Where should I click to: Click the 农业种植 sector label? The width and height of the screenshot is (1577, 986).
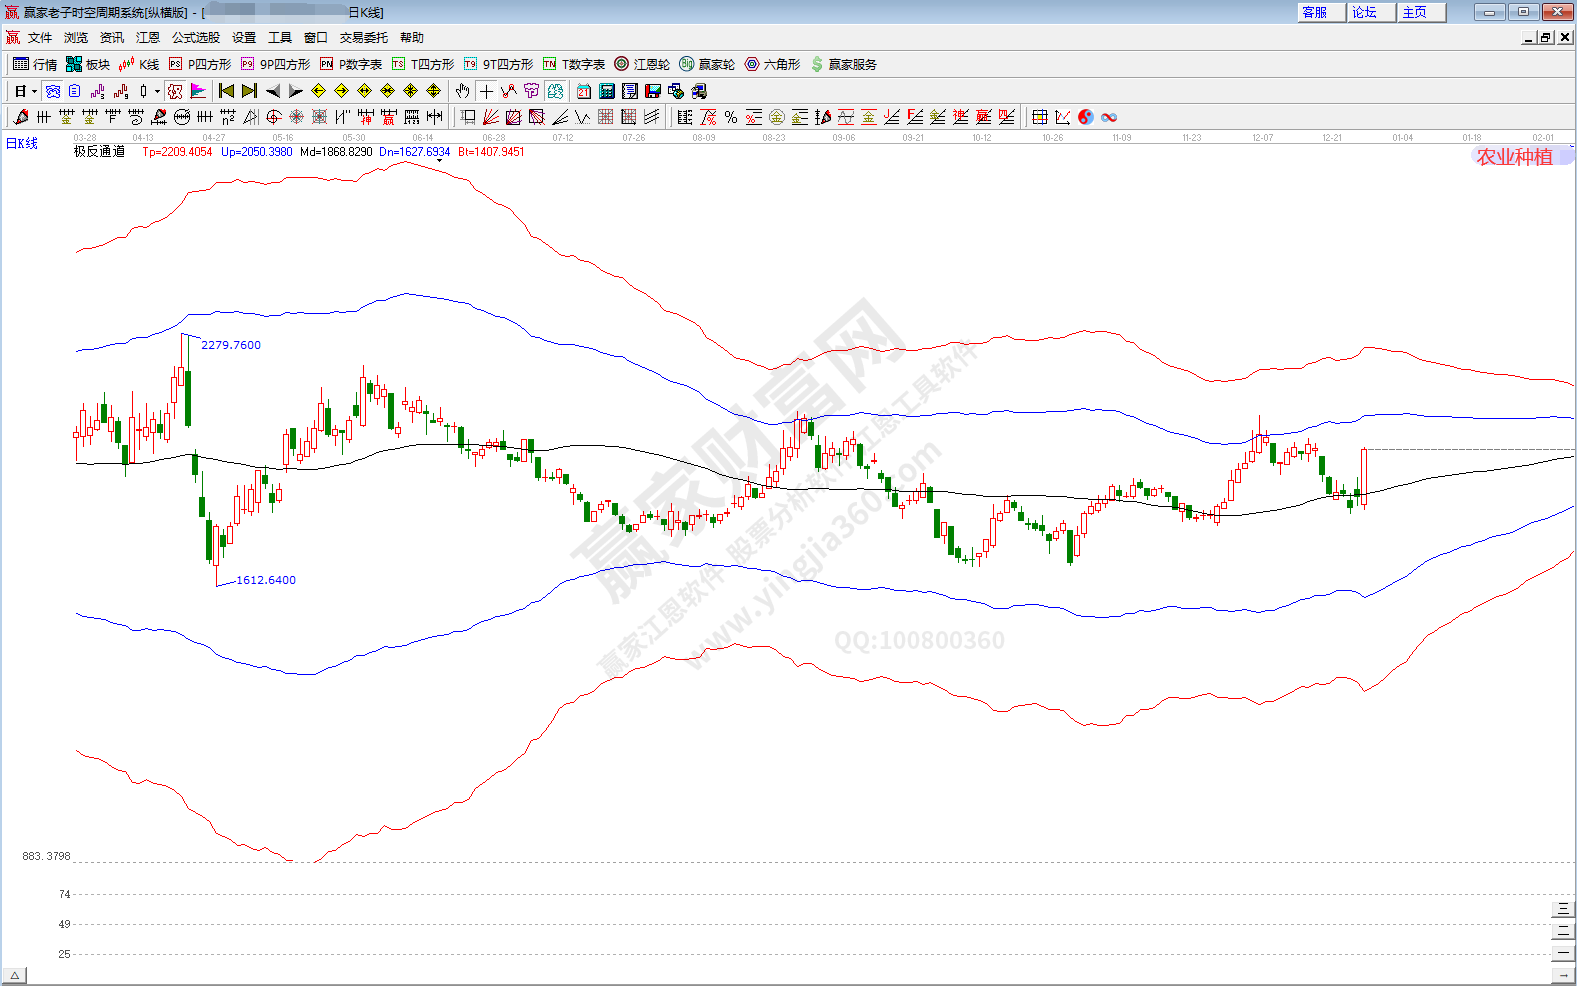[1514, 157]
